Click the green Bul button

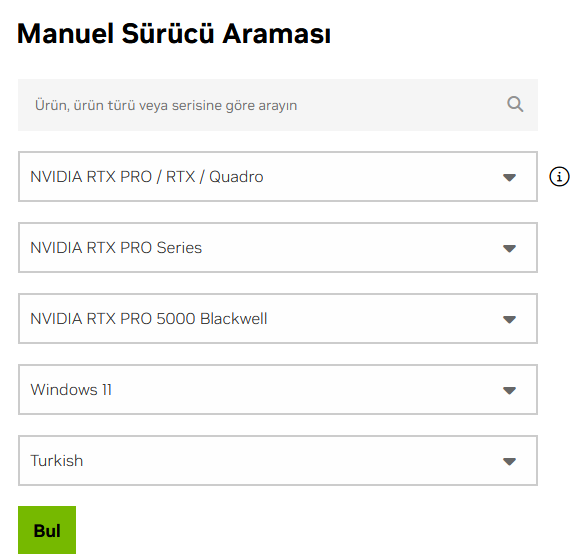click(x=47, y=530)
